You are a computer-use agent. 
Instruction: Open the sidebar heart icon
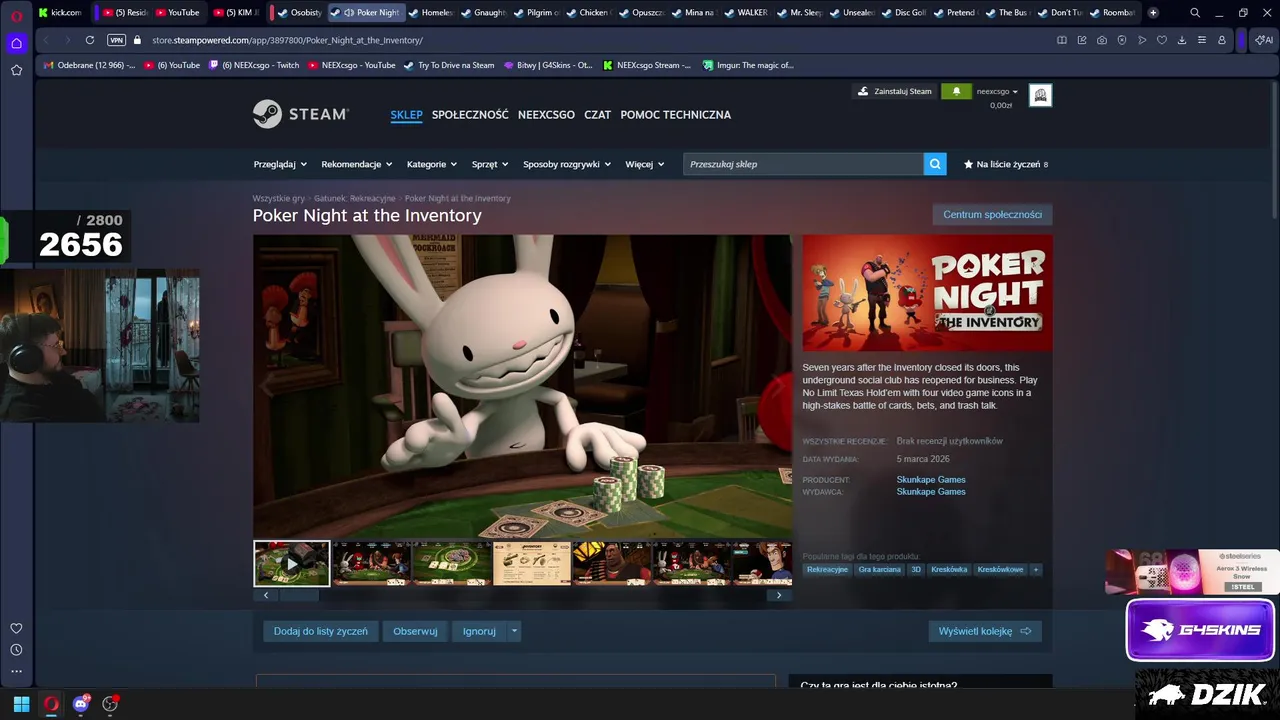pos(16,628)
